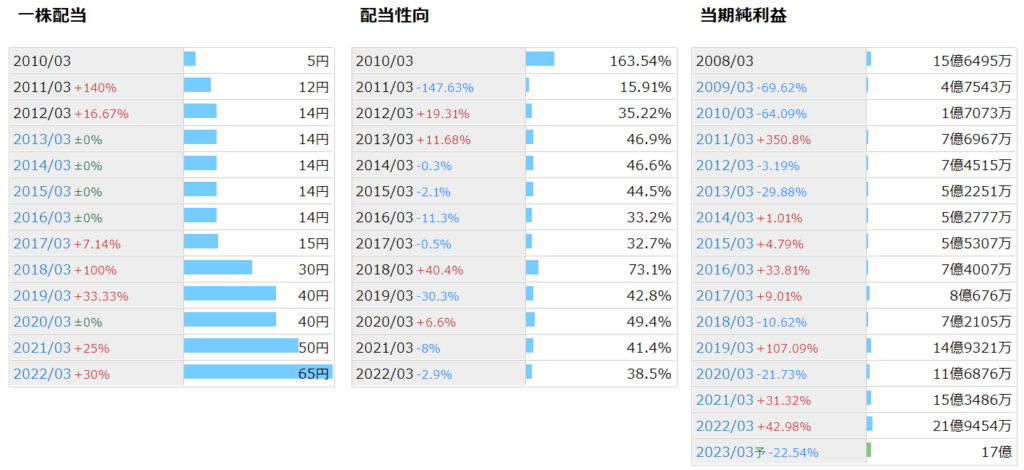Open the 2010/03 link in 当期純利益 table
Screen dimensions: 1024x470
tap(725, 113)
